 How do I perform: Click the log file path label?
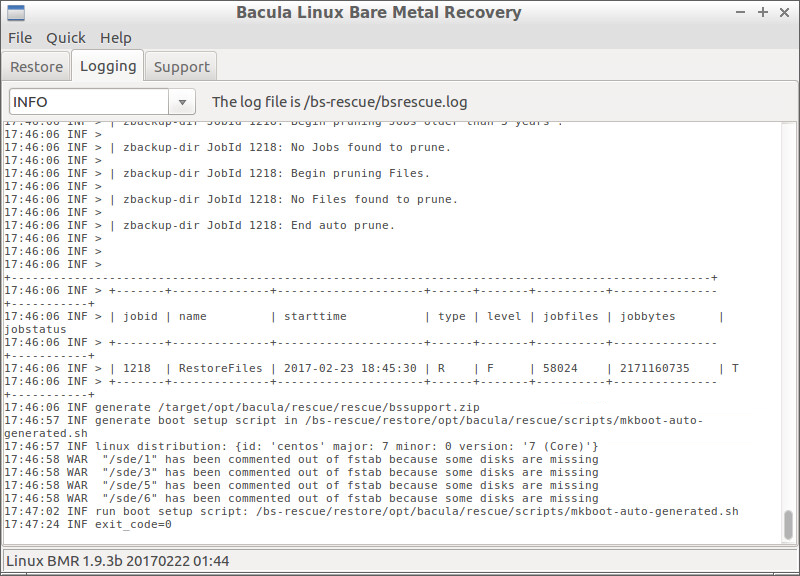coord(340,102)
